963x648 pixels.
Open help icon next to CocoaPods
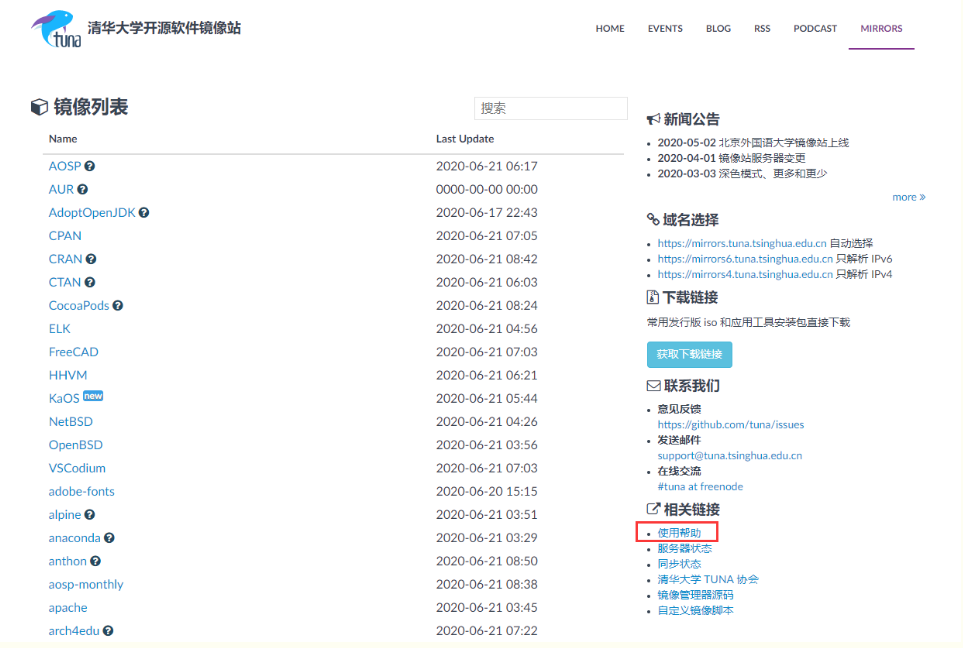(x=118, y=305)
